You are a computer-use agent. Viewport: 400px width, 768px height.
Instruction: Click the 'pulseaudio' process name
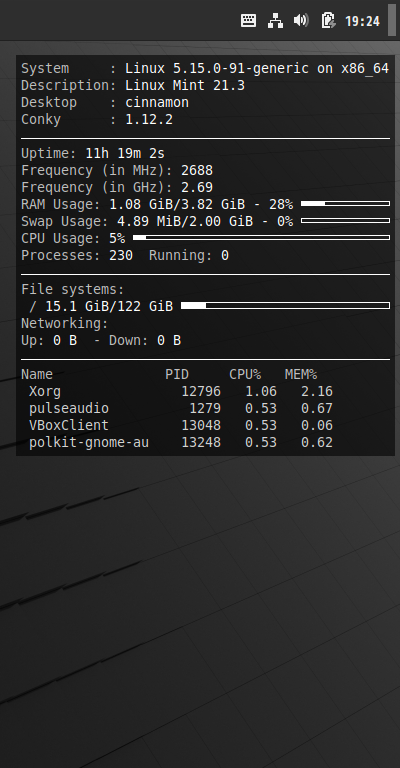pos(69,408)
